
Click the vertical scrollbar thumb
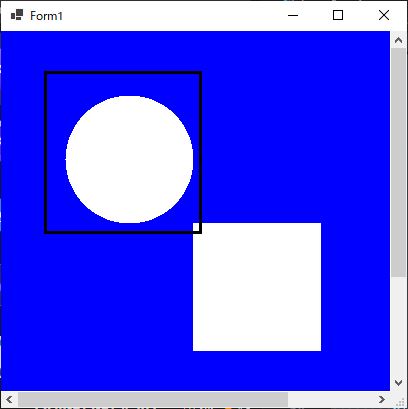click(x=398, y=162)
